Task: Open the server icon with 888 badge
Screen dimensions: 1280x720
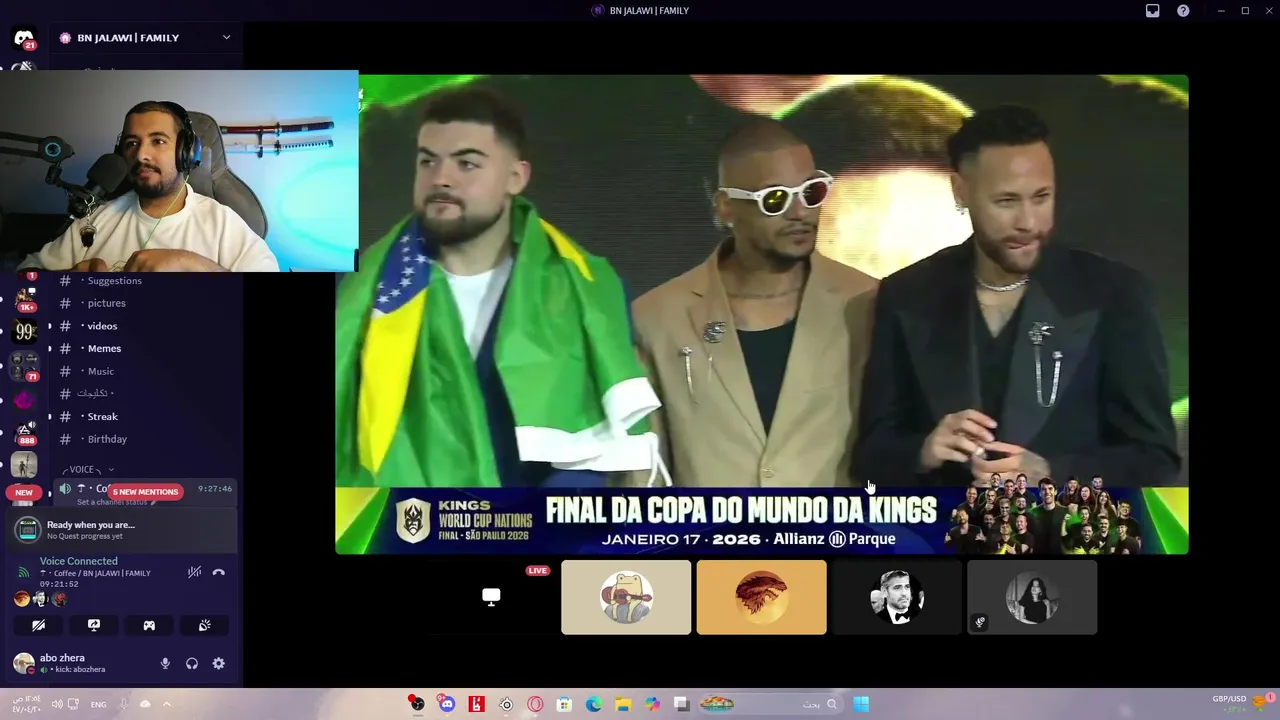Action: 24,432
